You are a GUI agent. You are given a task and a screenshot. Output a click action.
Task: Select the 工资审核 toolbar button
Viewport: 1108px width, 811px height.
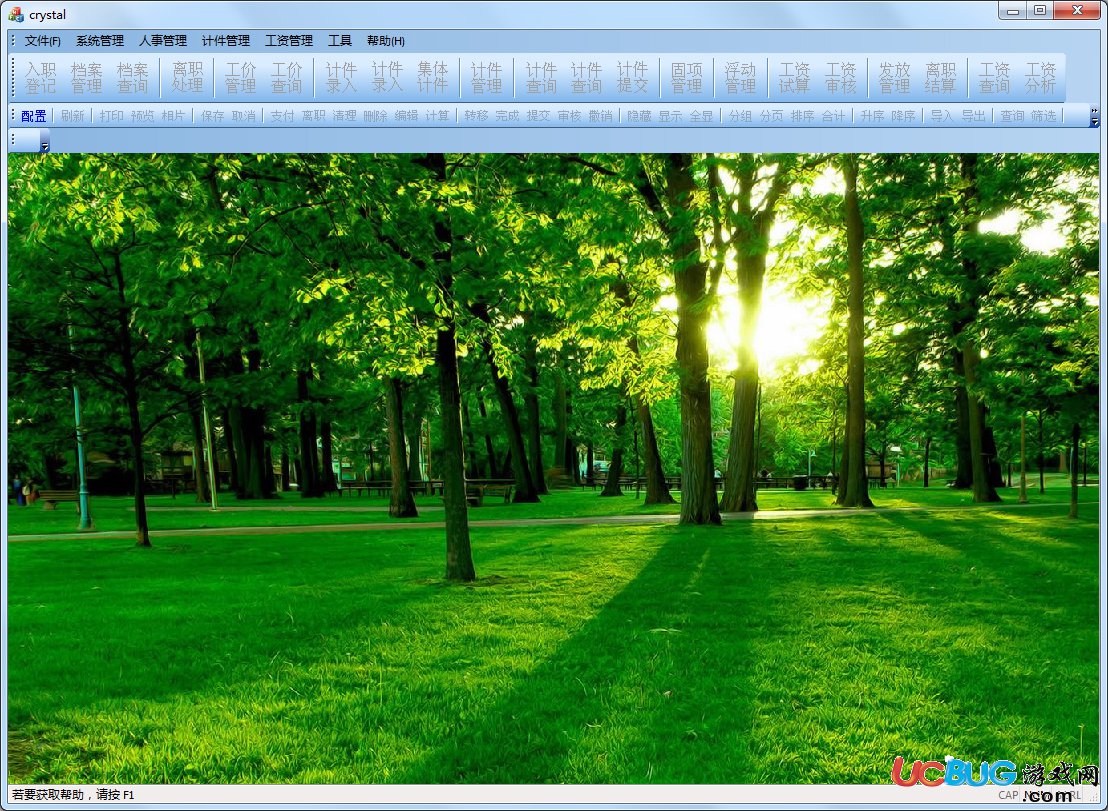point(840,78)
